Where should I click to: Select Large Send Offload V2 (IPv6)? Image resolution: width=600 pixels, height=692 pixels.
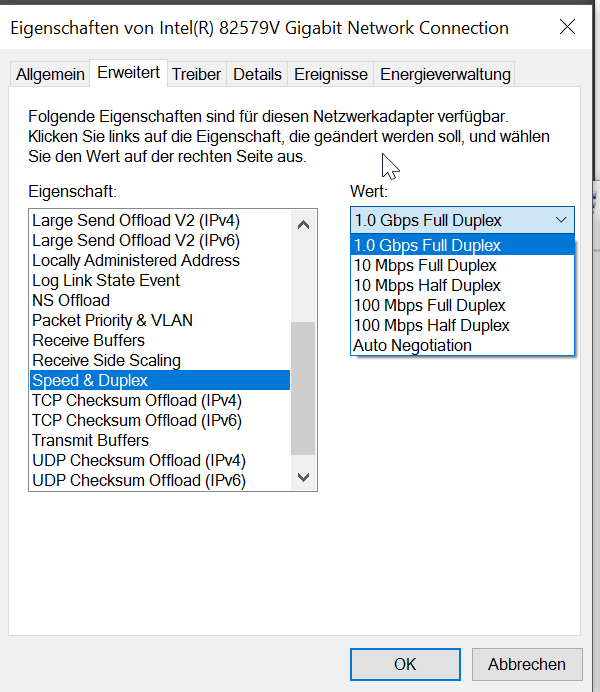click(160, 240)
